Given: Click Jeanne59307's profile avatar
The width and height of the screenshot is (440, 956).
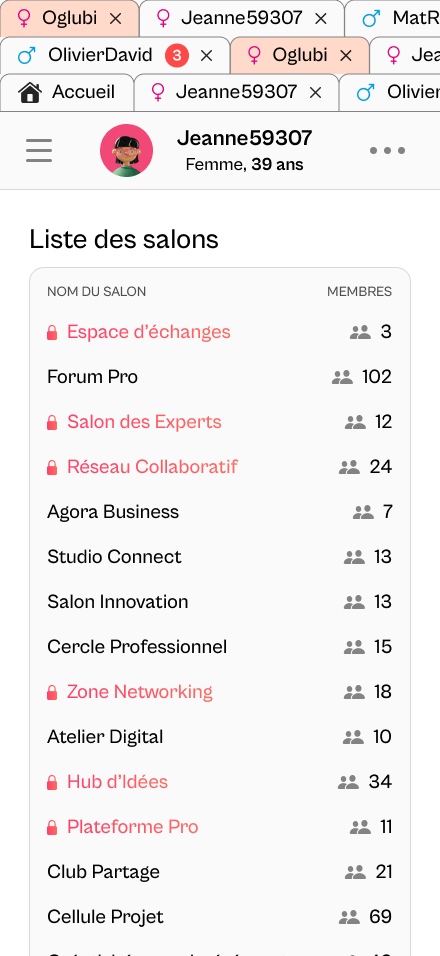Looking at the screenshot, I should point(127,151).
